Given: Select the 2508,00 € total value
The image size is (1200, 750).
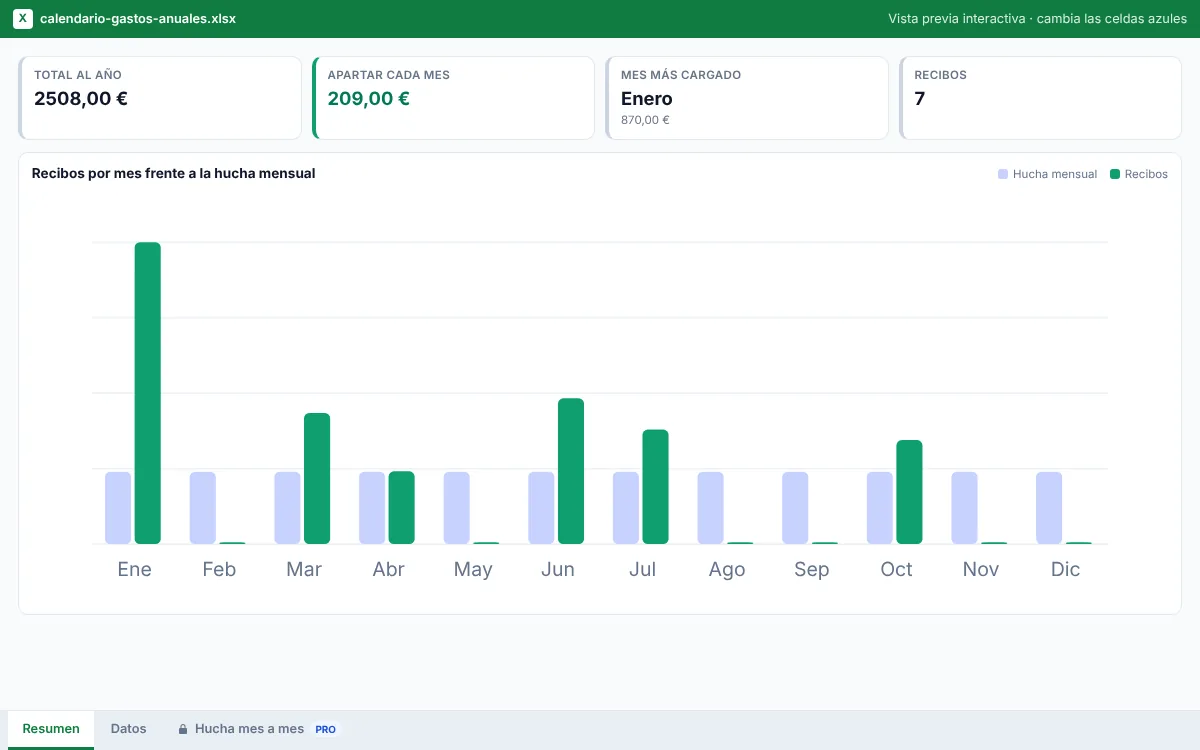Looking at the screenshot, I should 81,98.
